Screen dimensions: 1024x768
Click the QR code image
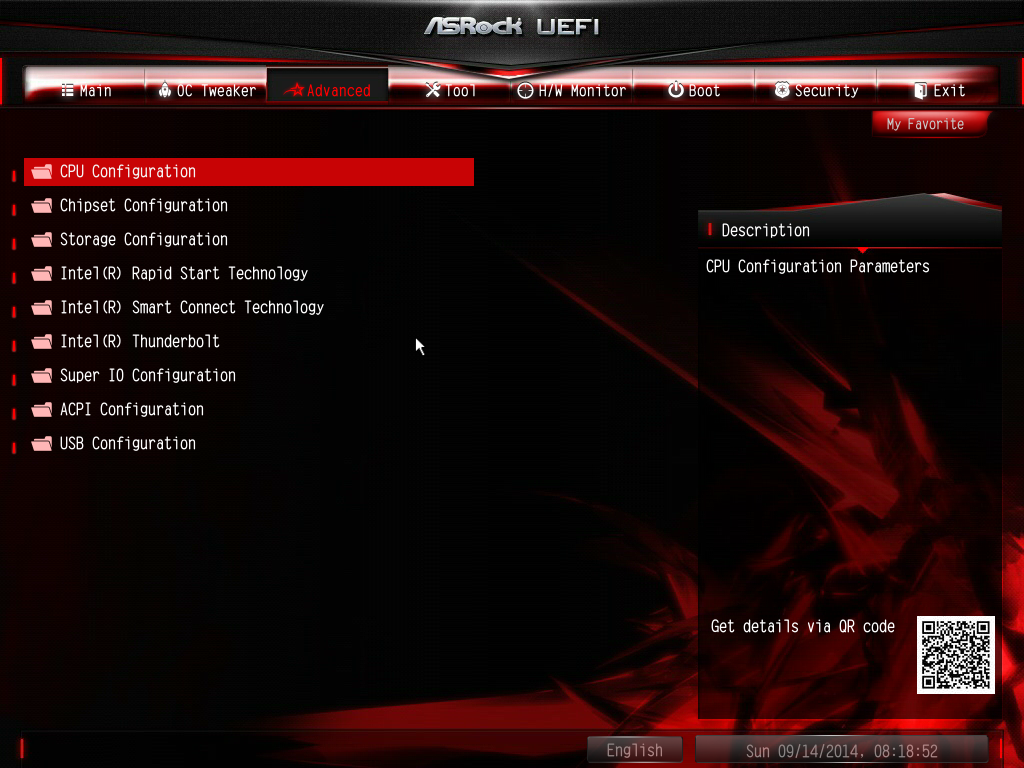(955, 654)
